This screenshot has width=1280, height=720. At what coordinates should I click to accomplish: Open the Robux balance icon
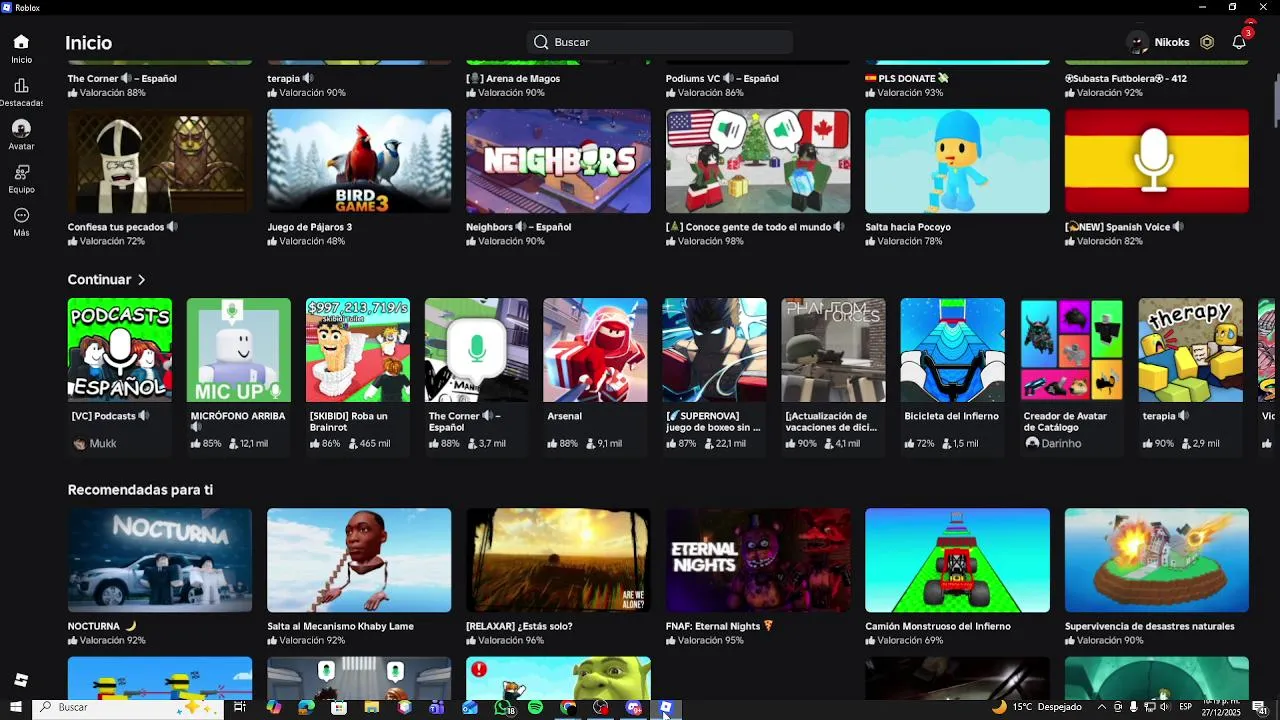1207,42
